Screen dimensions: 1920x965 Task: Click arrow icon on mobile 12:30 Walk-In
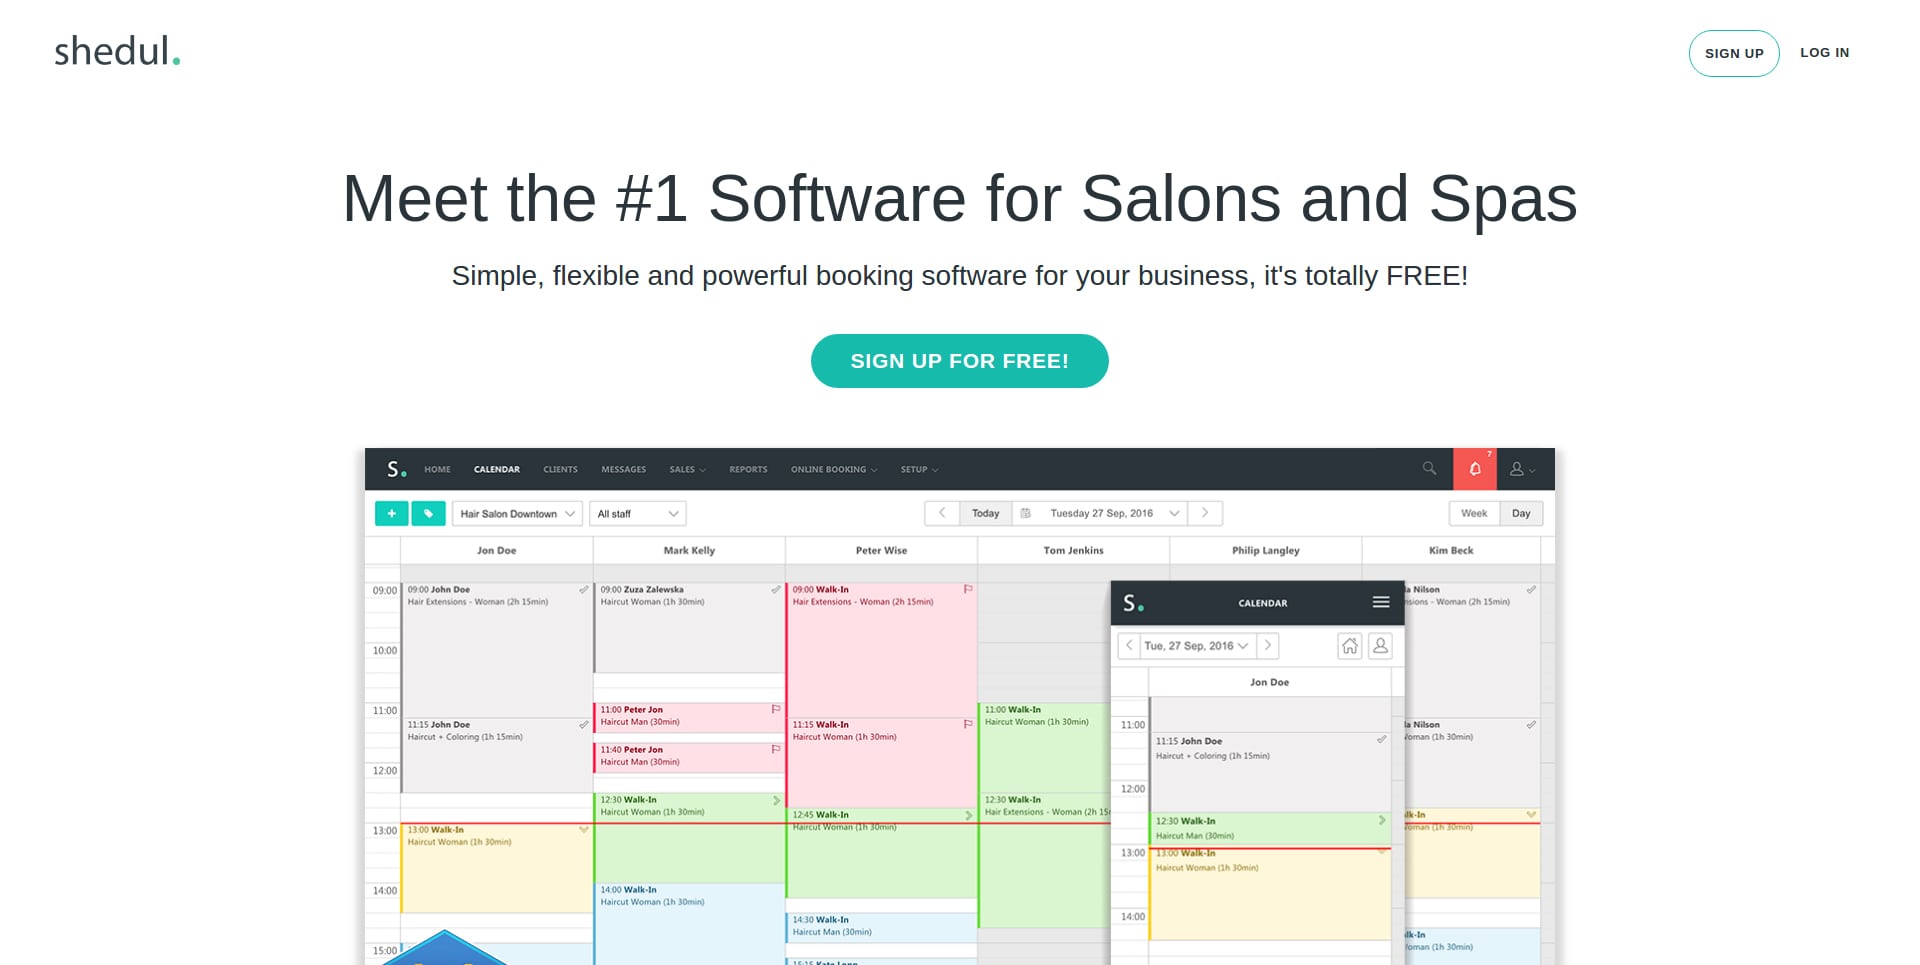(1382, 820)
